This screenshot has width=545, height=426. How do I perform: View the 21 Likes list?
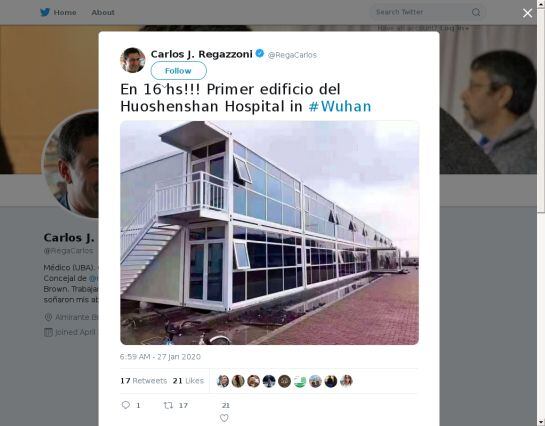pyautogui.click(x=188, y=381)
